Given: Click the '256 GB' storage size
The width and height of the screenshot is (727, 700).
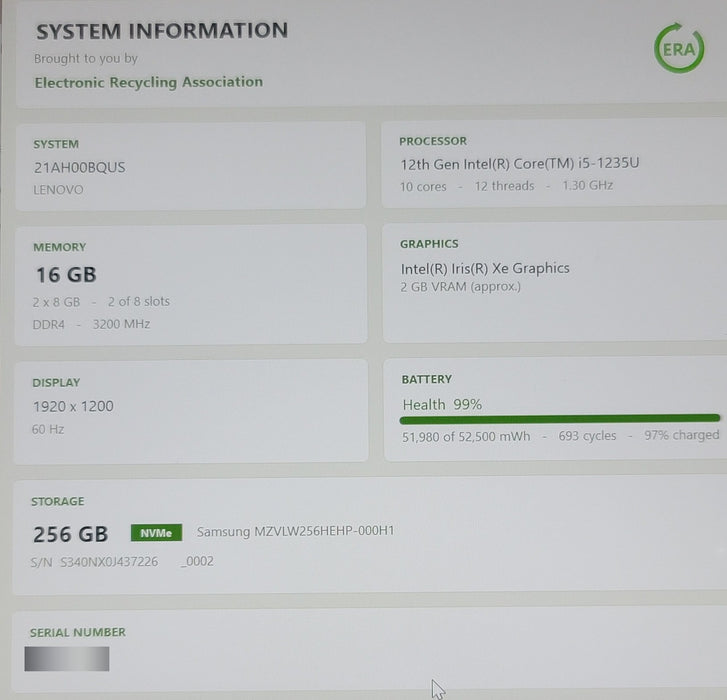Looking at the screenshot, I should 70,534.
